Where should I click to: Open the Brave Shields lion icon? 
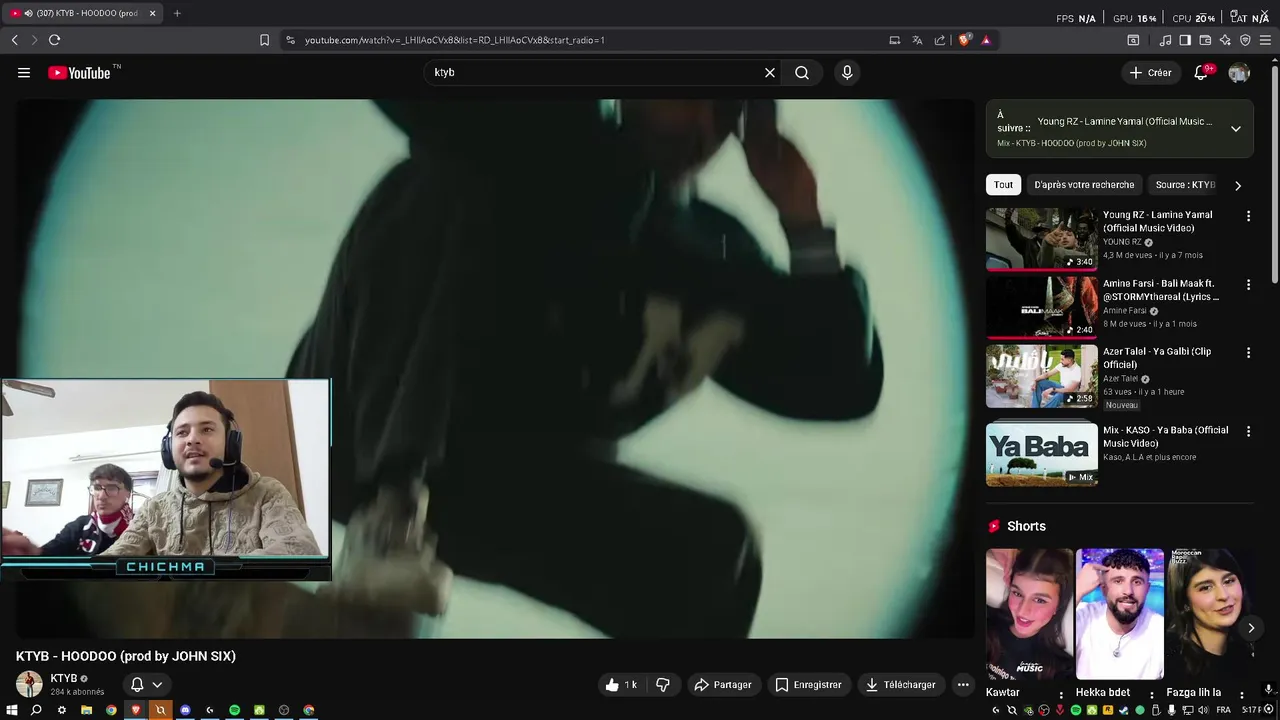[964, 40]
